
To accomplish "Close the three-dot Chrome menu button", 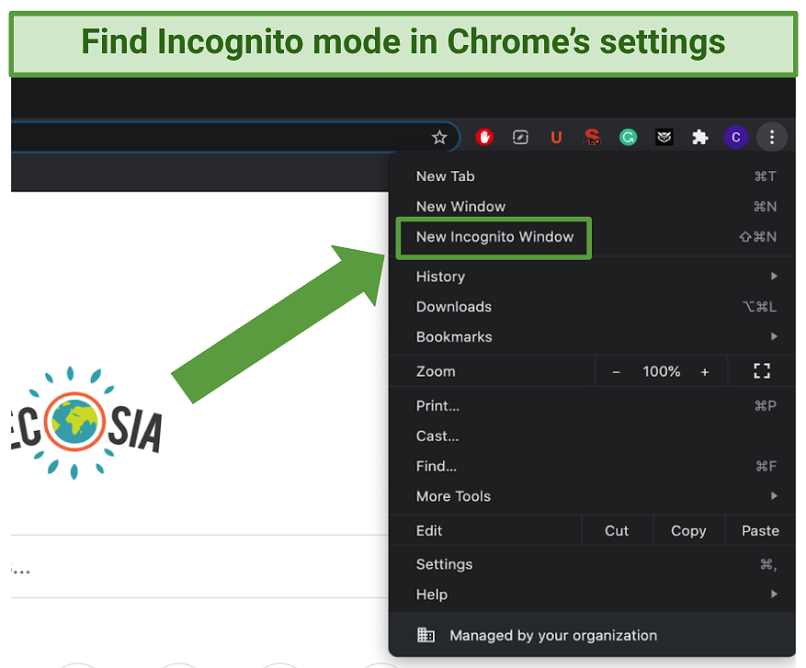I will pos(772,137).
